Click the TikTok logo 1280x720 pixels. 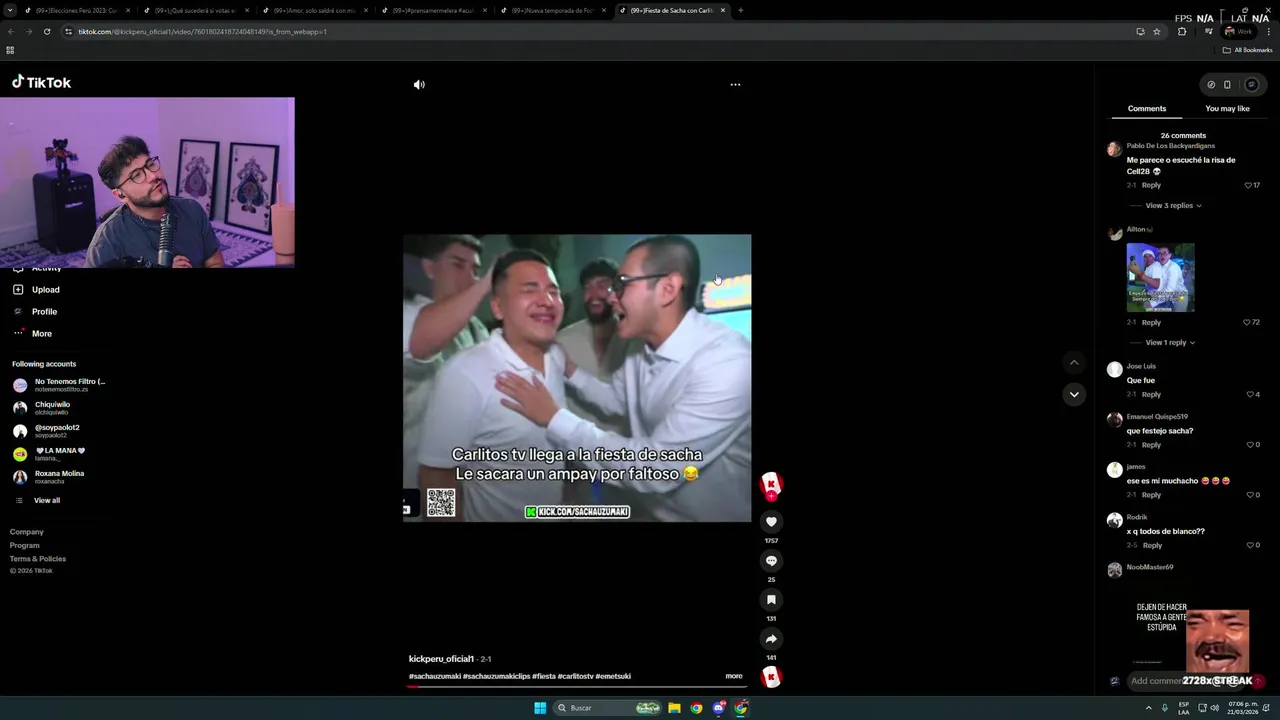(x=41, y=83)
